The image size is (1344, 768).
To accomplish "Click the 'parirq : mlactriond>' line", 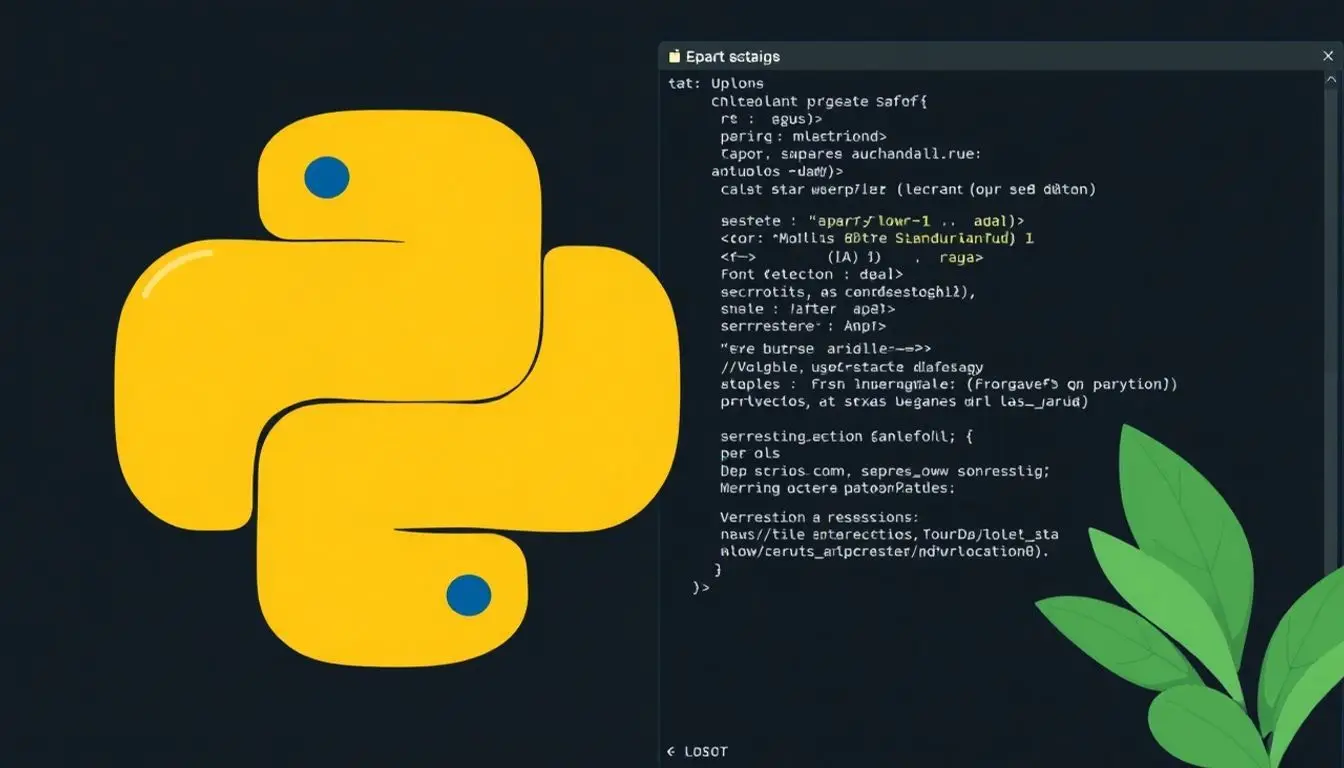I will click(803, 136).
